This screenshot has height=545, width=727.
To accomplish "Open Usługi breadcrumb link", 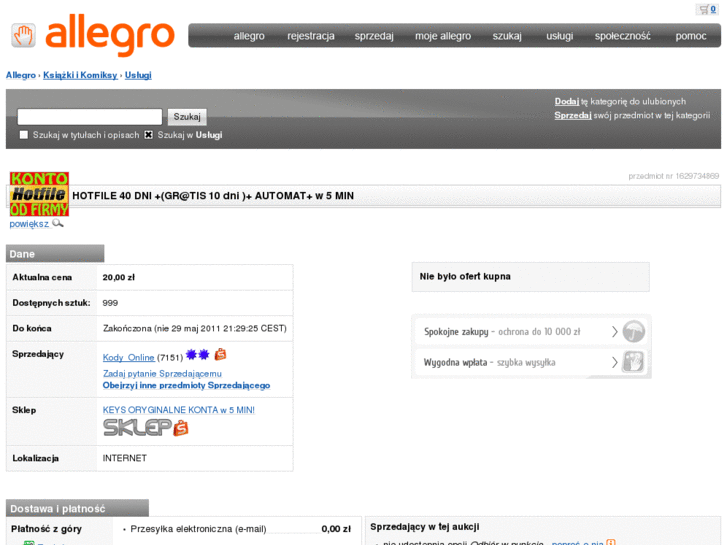I will coord(138,75).
